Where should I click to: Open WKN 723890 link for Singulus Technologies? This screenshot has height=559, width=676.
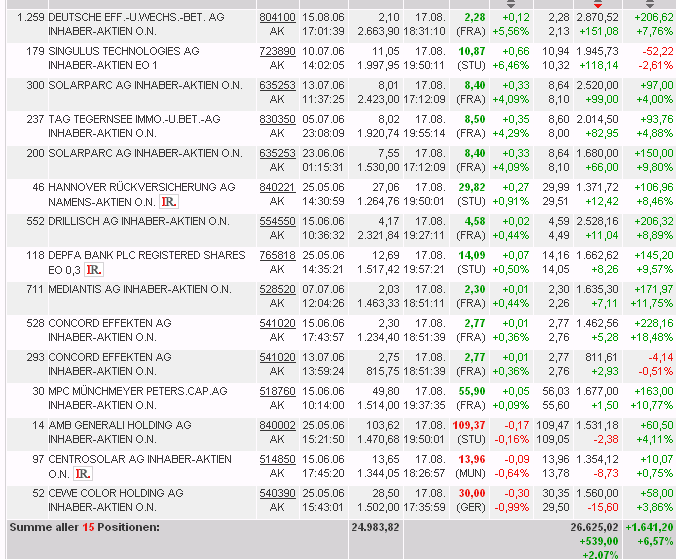tap(277, 52)
